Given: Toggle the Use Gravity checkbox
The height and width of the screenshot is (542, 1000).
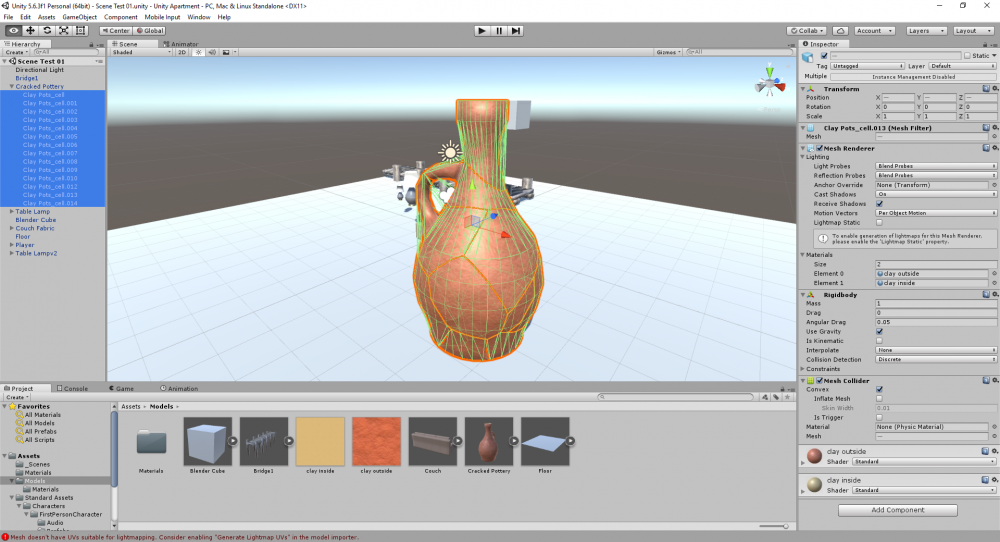Looking at the screenshot, I should click(x=879, y=332).
